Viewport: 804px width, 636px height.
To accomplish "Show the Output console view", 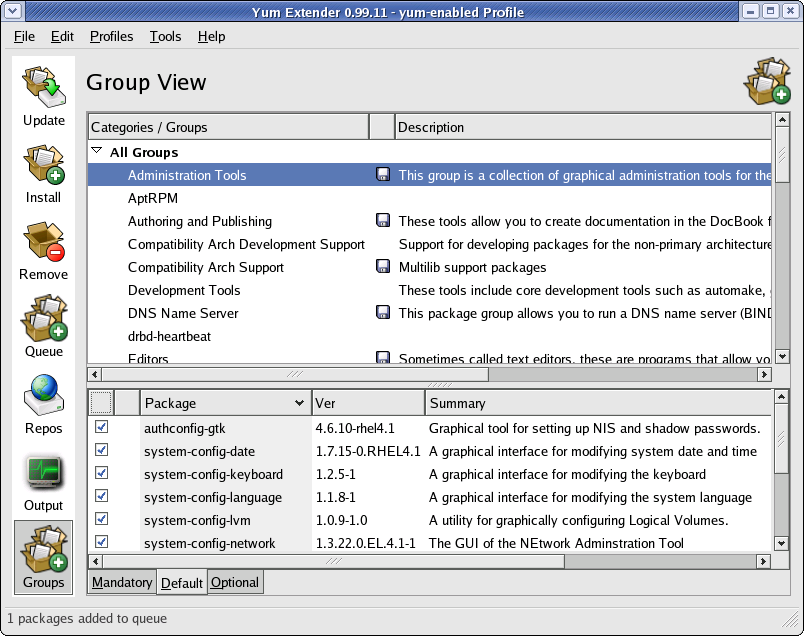I will coord(44,480).
